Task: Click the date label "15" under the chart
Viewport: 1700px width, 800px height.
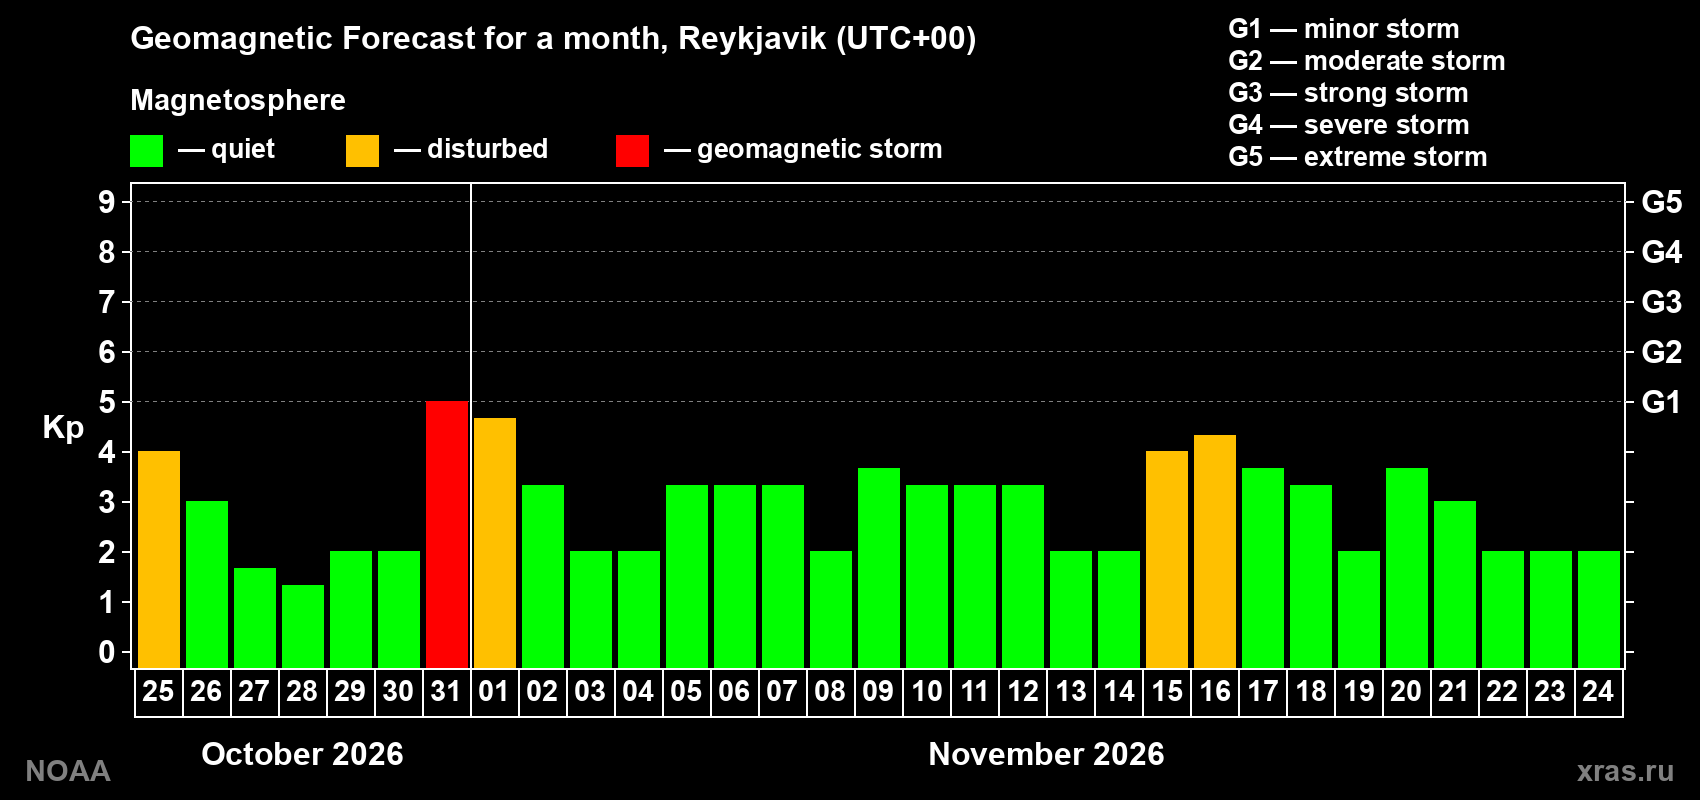Action: point(1167,691)
